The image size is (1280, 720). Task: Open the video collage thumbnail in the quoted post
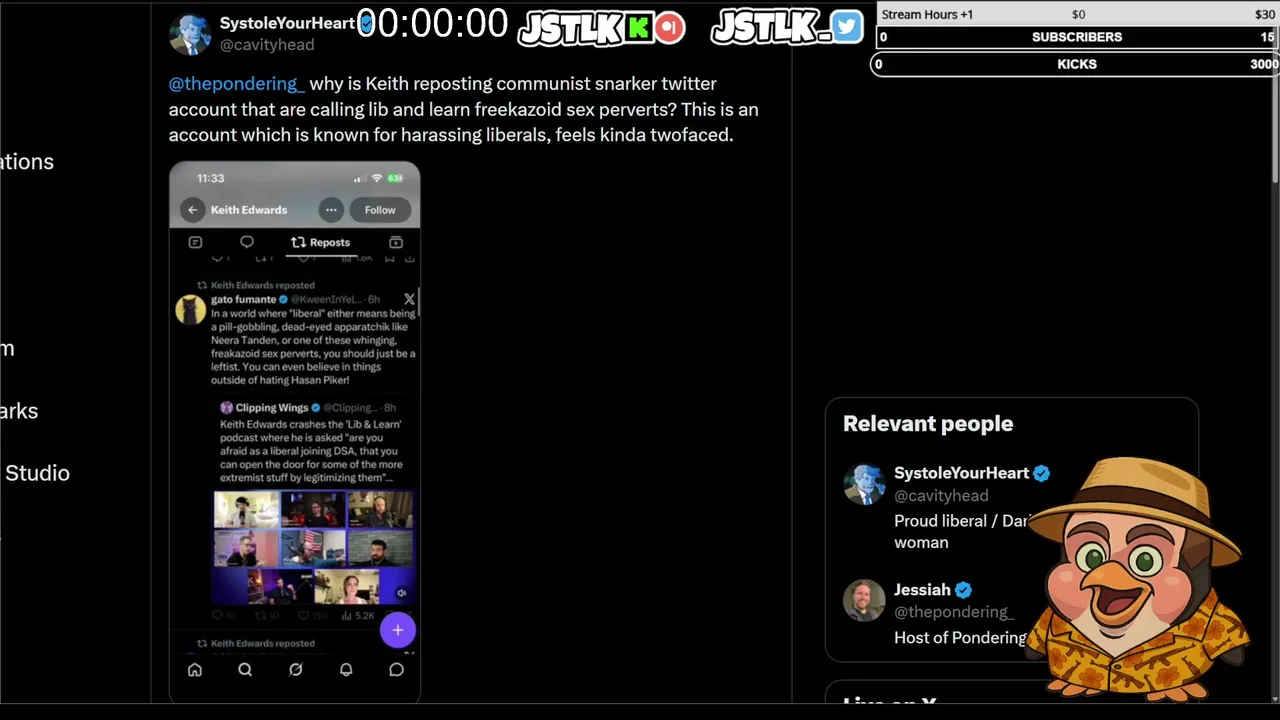(313, 548)
